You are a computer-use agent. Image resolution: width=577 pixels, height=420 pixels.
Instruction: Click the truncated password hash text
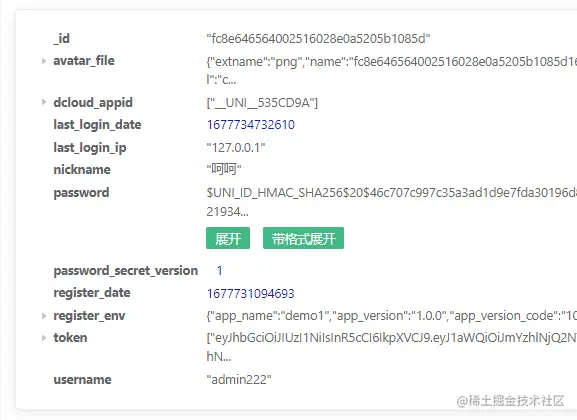click(392, 202)
